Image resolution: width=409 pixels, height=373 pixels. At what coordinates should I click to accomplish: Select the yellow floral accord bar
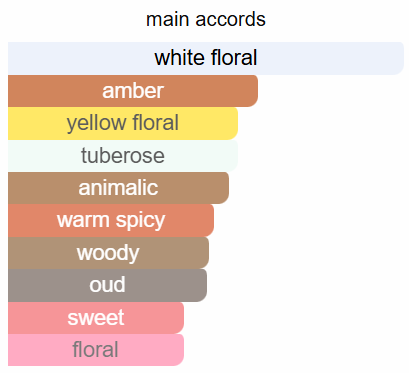click(x=123, y=123)
